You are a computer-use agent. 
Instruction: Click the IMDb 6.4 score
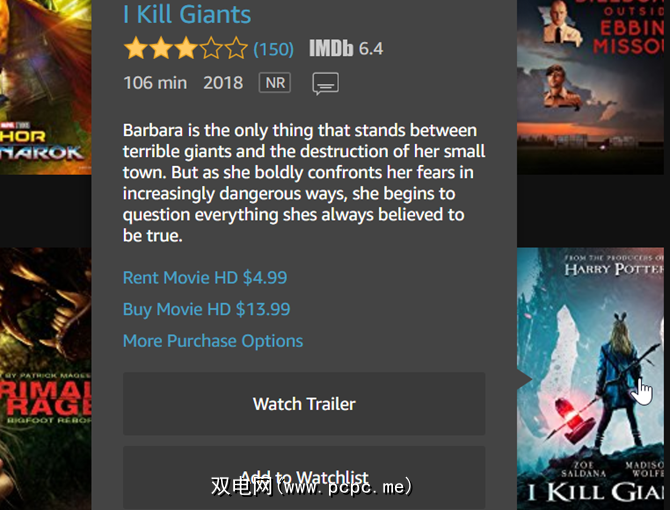click(371, 49)
